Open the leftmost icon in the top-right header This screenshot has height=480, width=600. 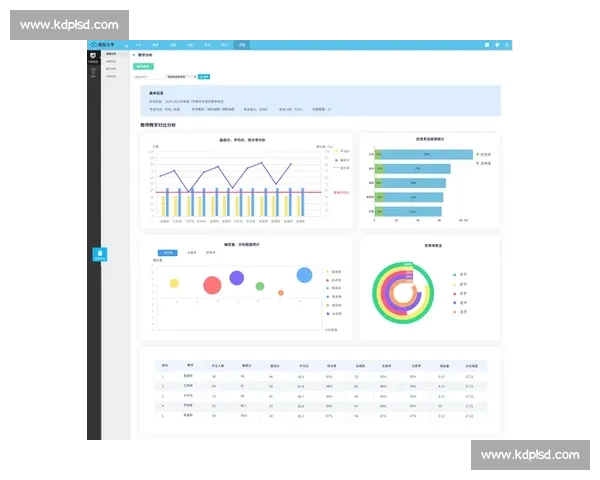(487, 45)
